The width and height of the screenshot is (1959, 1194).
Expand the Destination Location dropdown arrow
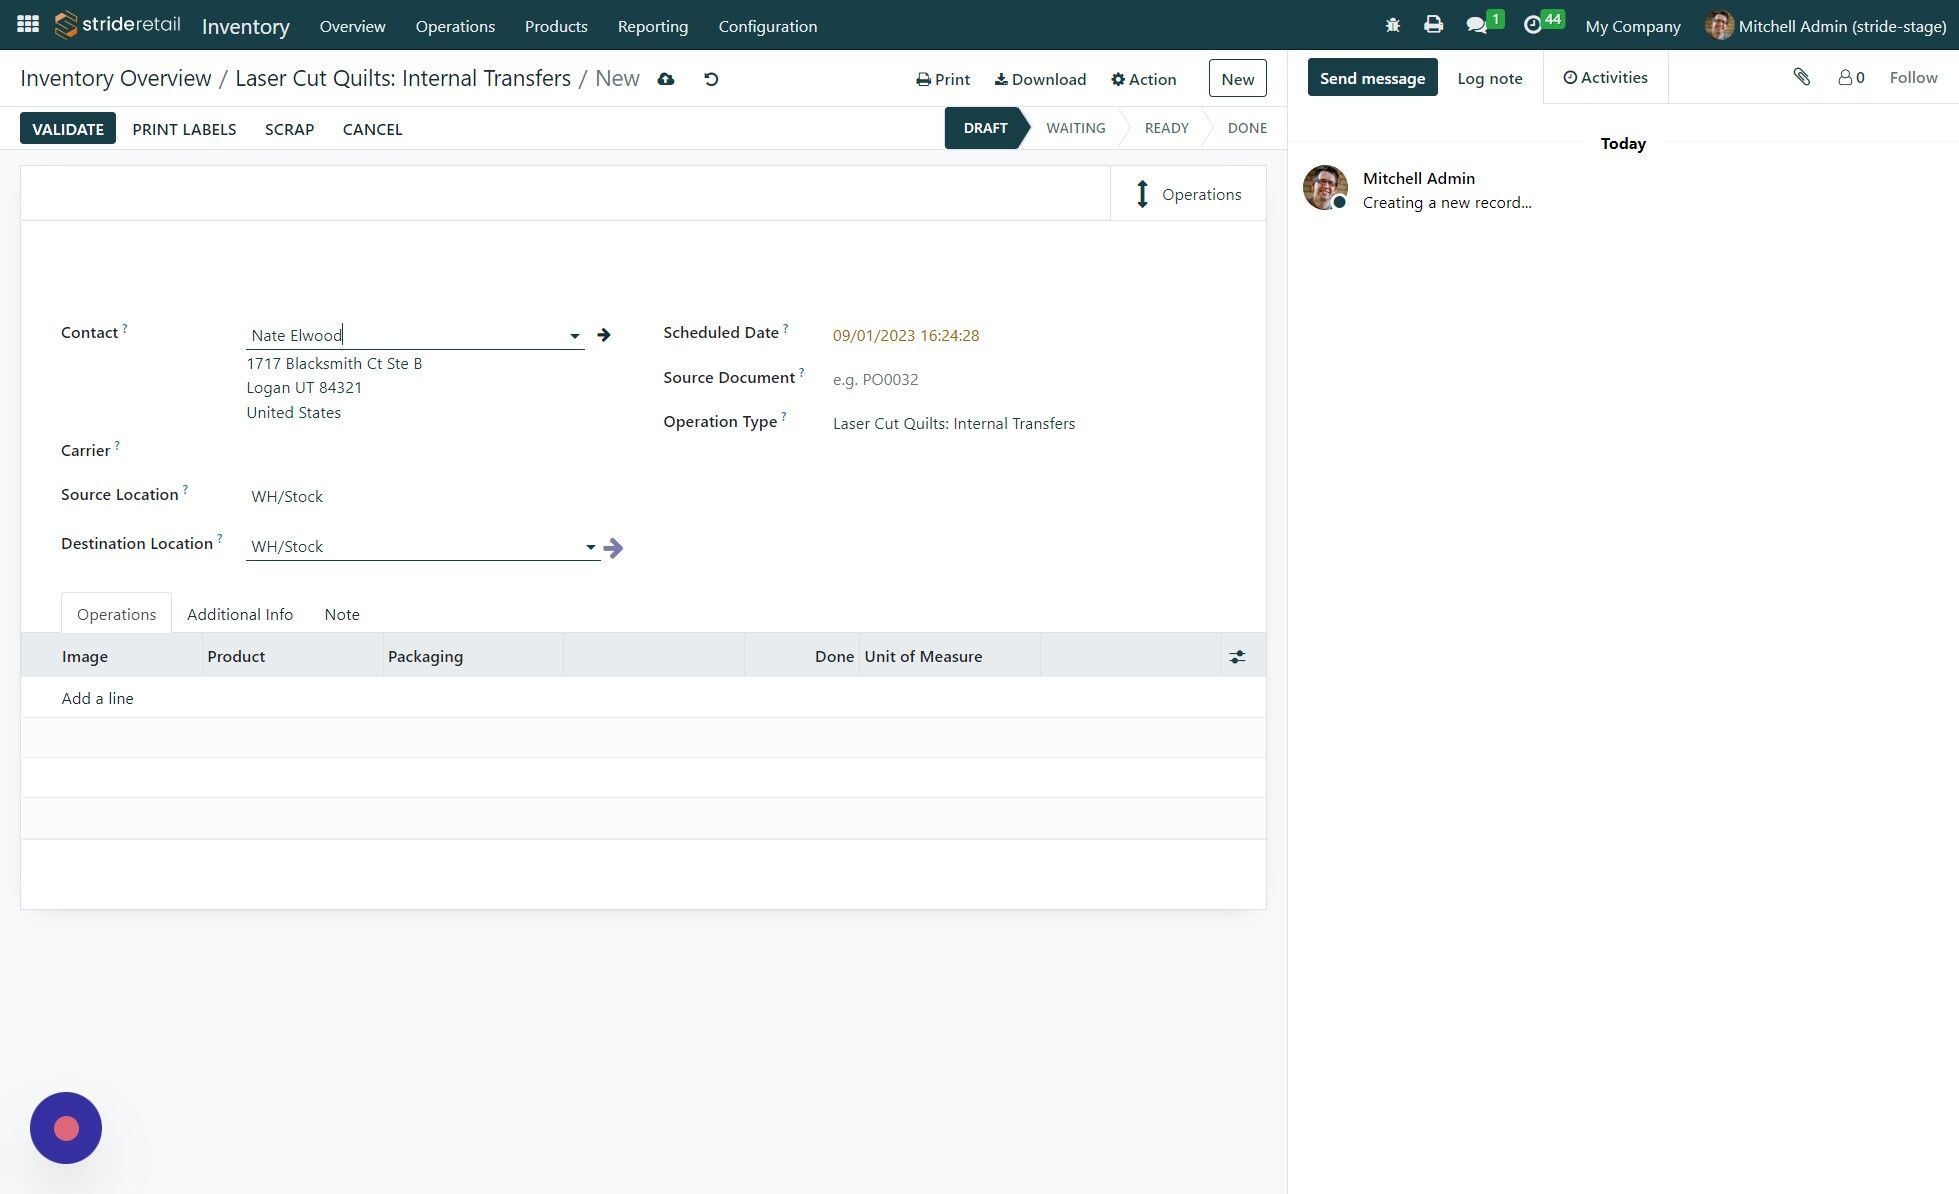click(x=591, y=547)
